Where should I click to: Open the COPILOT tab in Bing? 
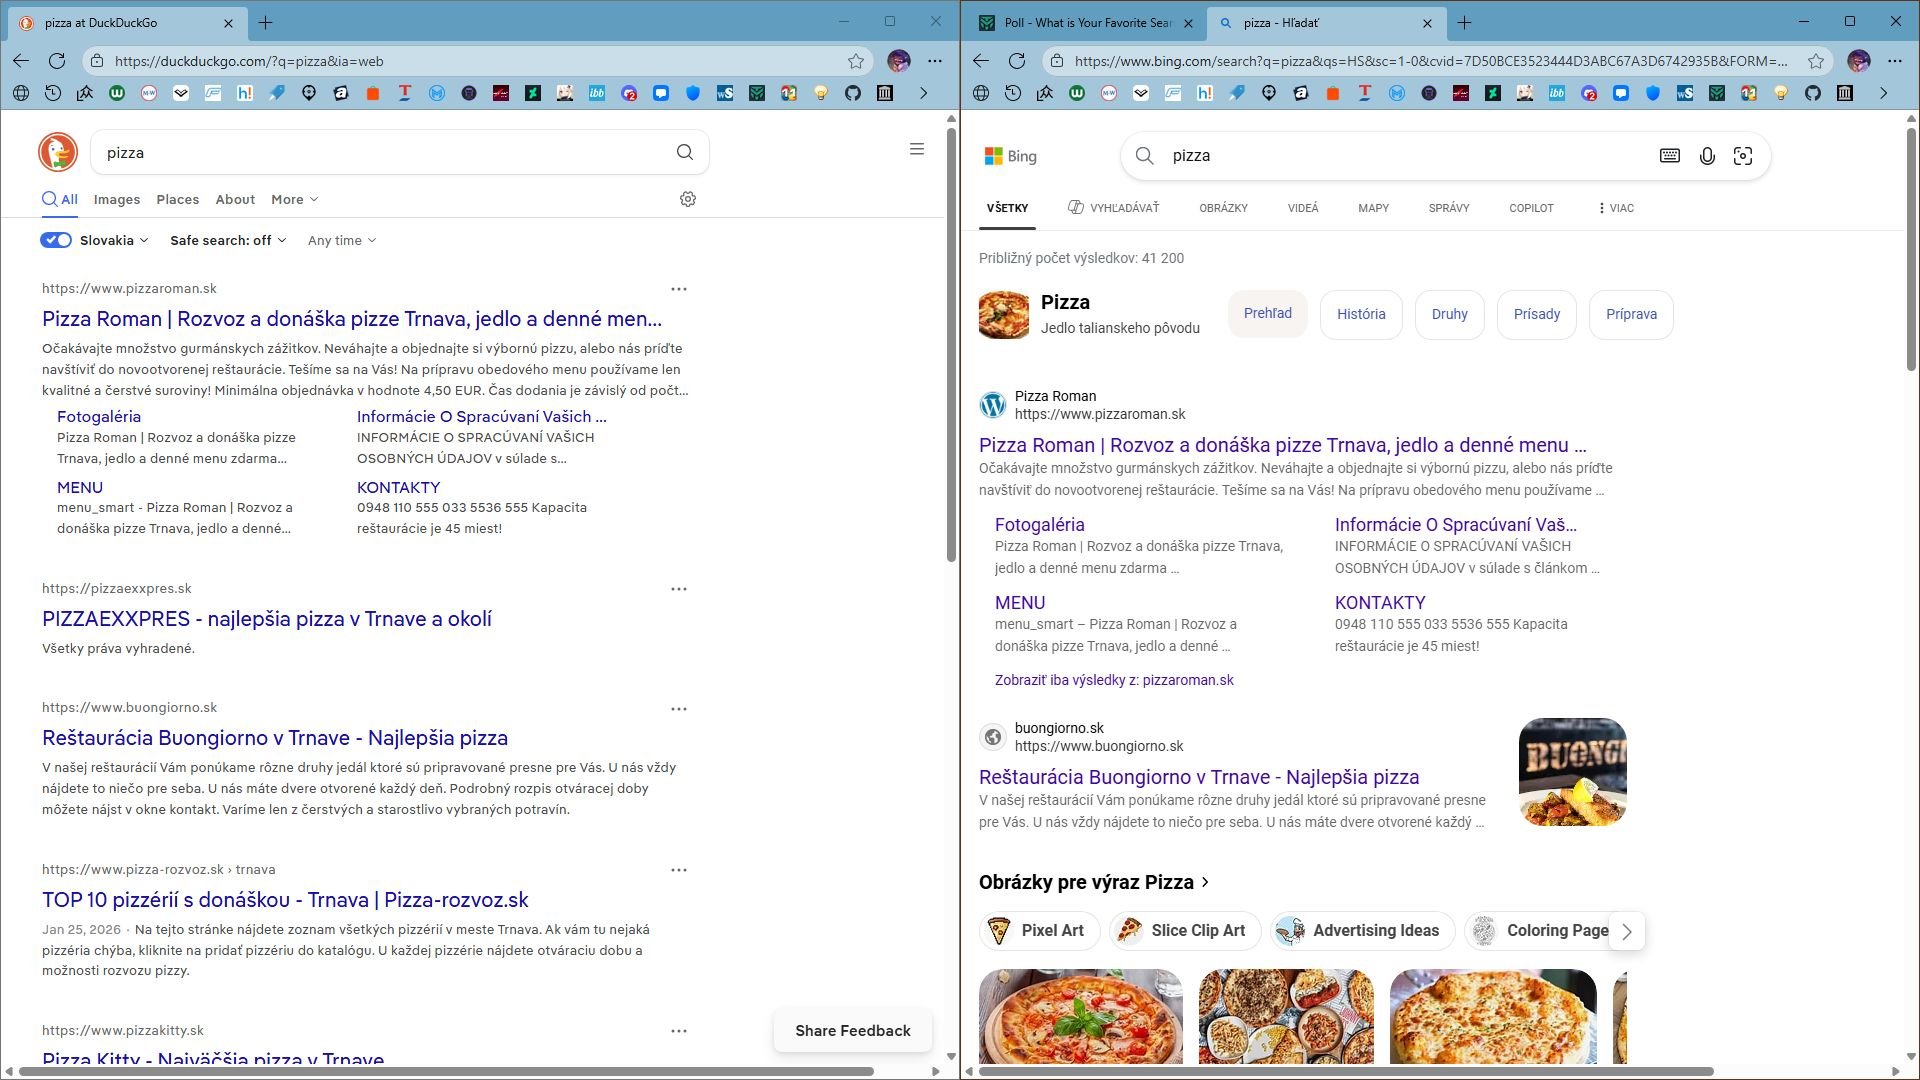[x=1531, y=208]
